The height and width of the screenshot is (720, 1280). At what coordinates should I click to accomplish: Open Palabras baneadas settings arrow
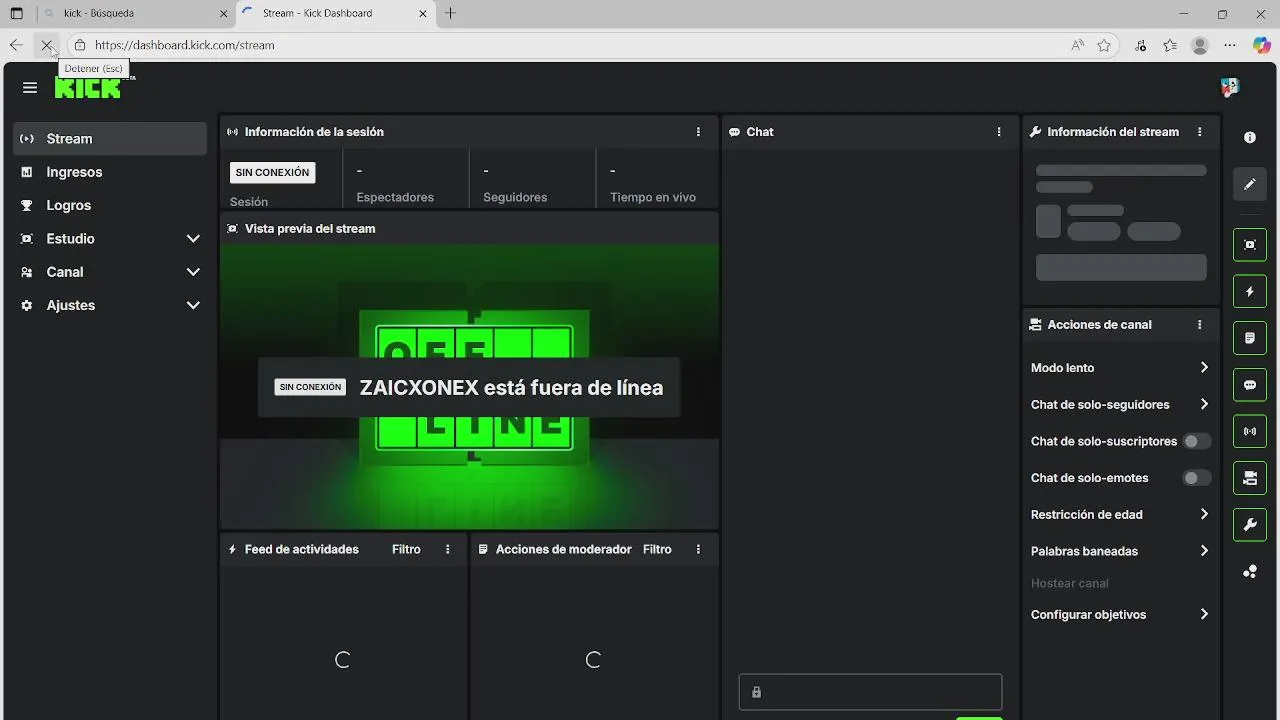(1204, 551)
